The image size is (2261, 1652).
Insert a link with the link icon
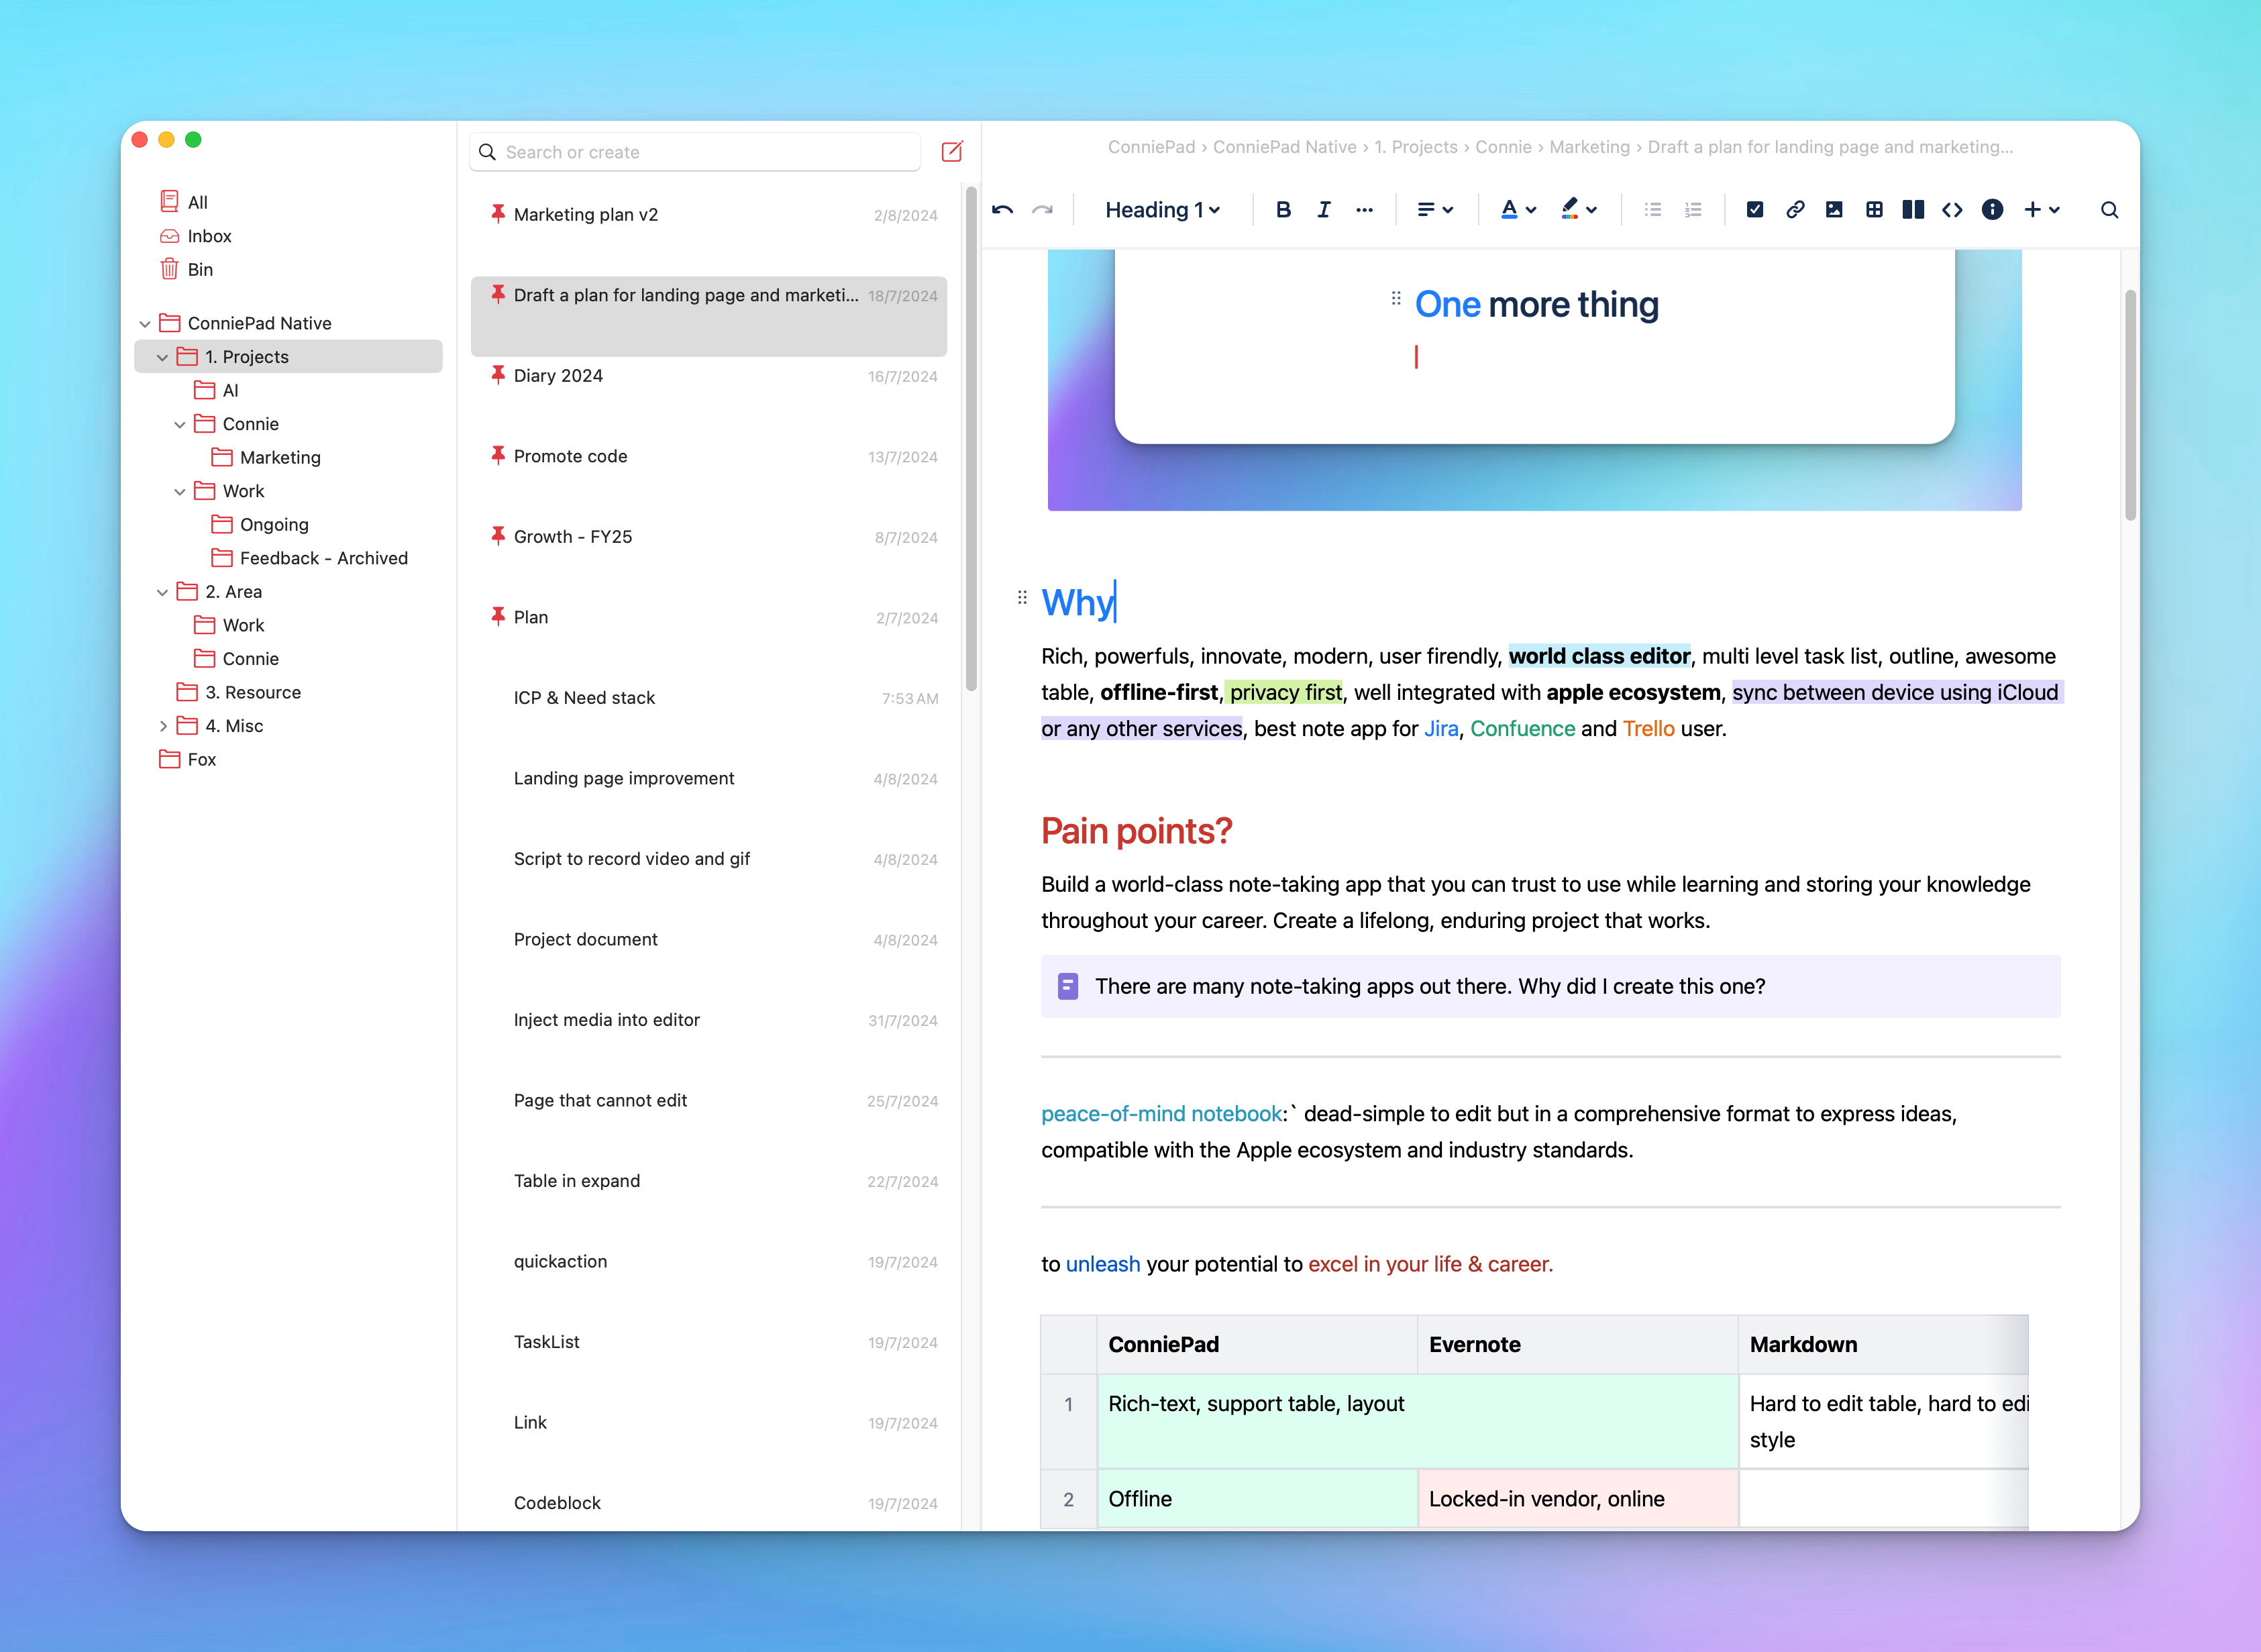[x=1795, y=210]
